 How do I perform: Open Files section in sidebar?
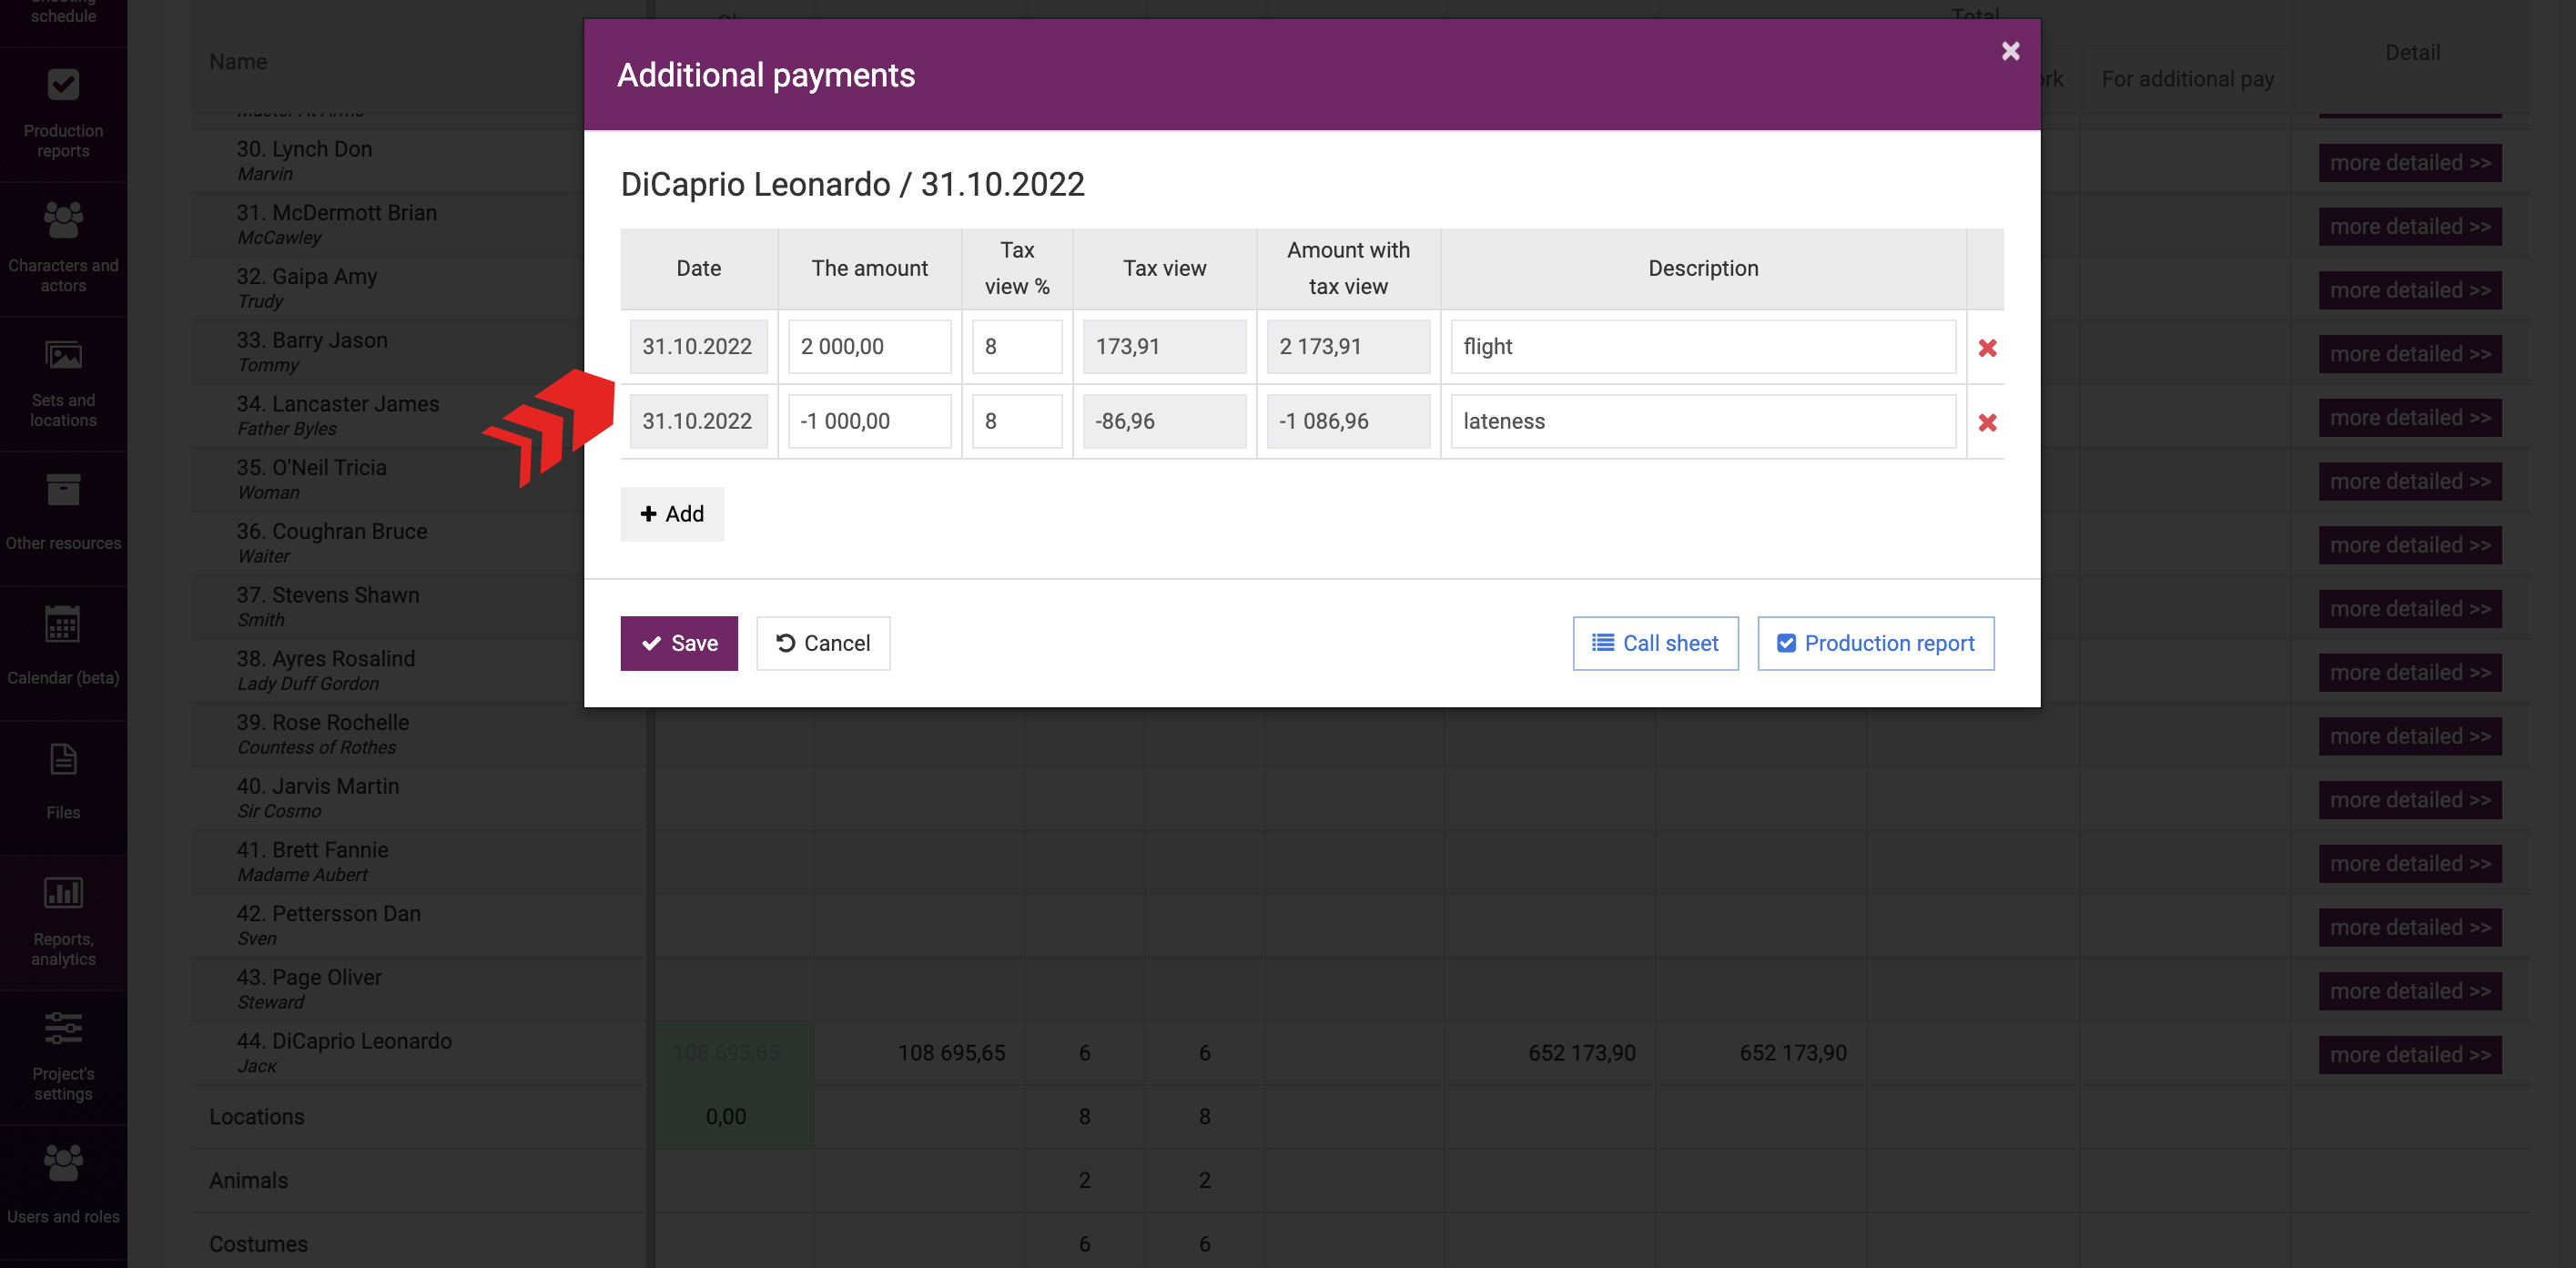[63, 787]
